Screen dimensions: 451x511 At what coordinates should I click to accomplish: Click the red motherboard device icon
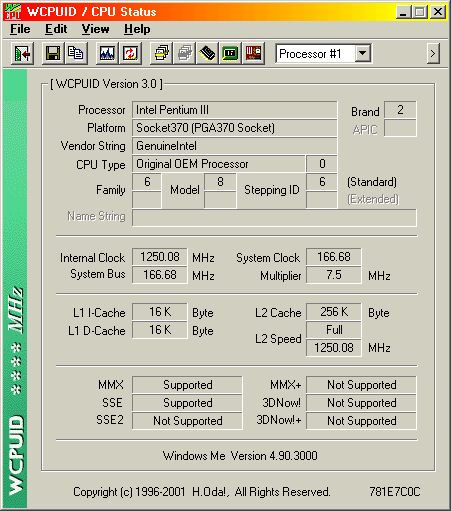(x=253, y=53)
